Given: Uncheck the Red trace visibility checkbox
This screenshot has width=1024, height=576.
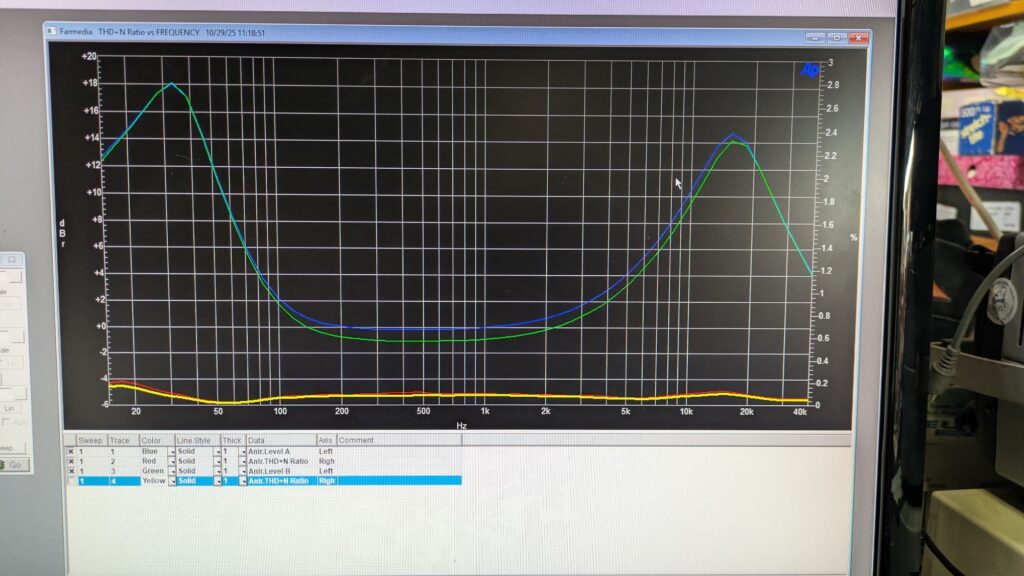Looking at the screenshot, I should (x=70, y=461).
